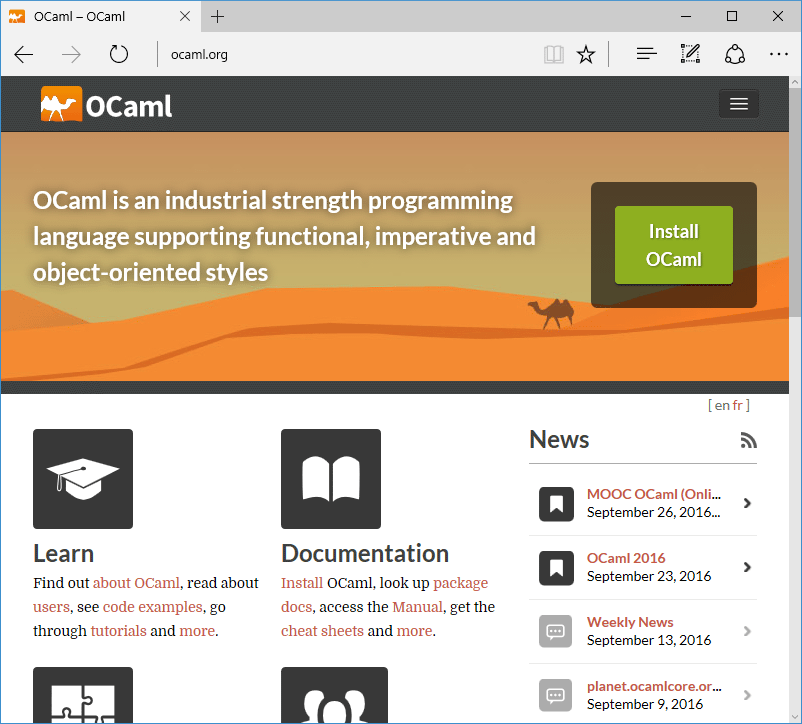Add the page to favorites with the star

tap(586, 54)
